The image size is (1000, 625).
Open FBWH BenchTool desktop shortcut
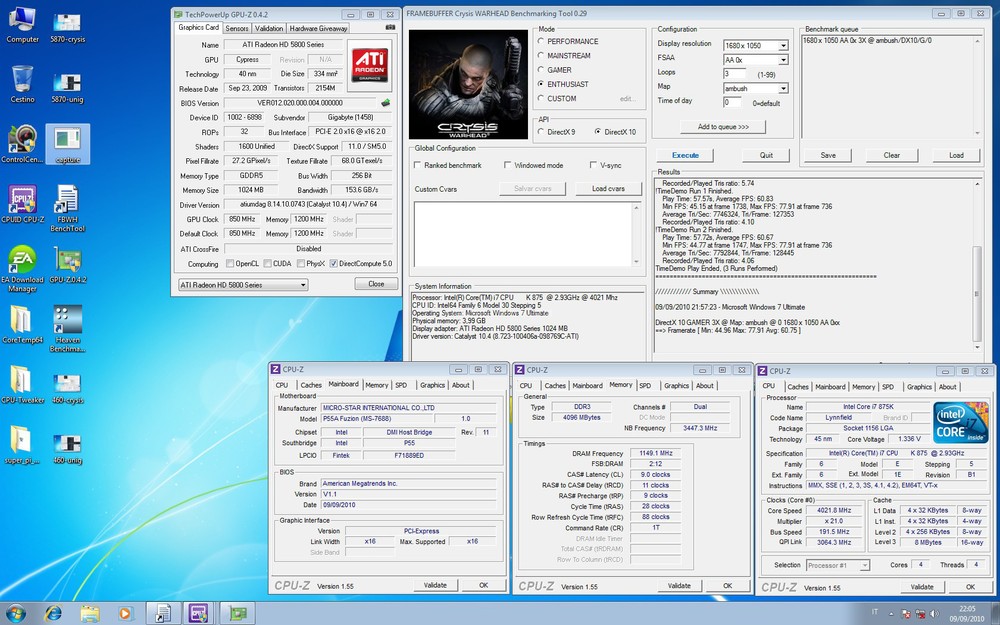67,208
